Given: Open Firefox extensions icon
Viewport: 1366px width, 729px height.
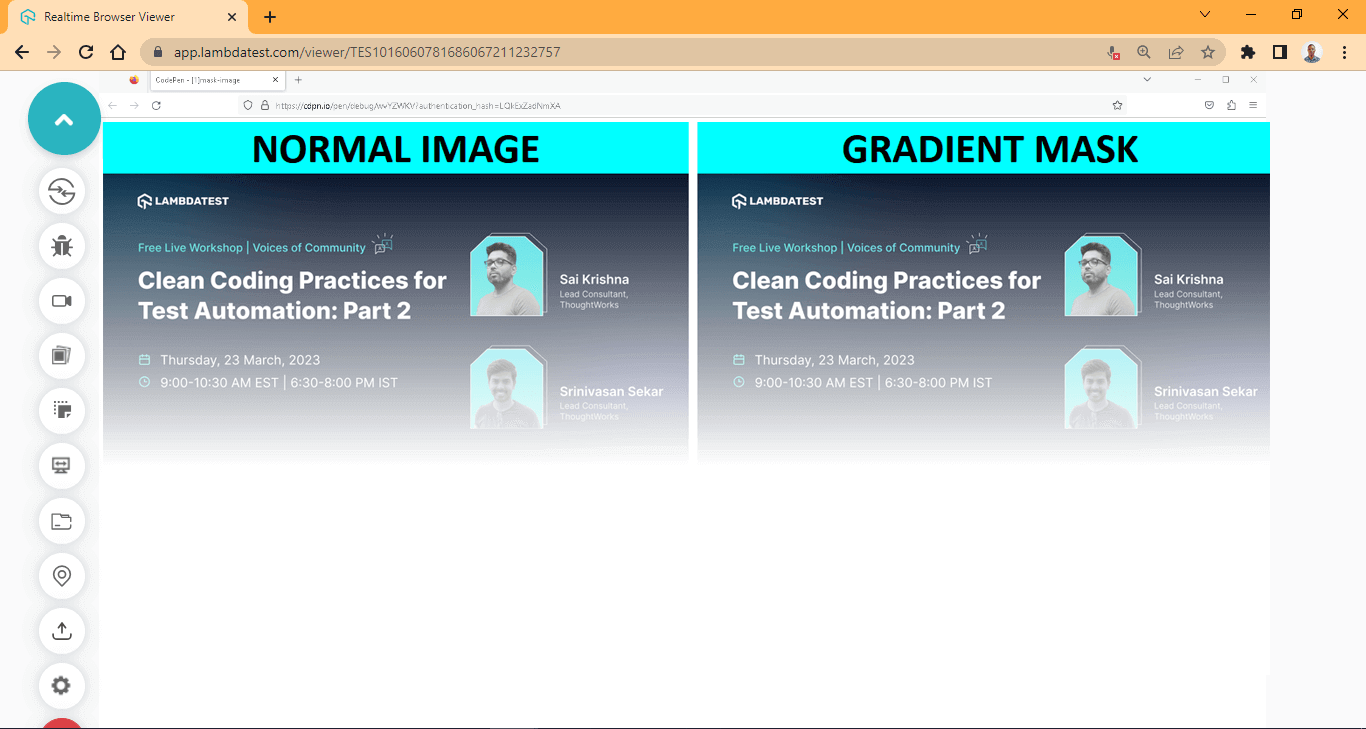Looking at the screenshot, I should coord(1231,105).
